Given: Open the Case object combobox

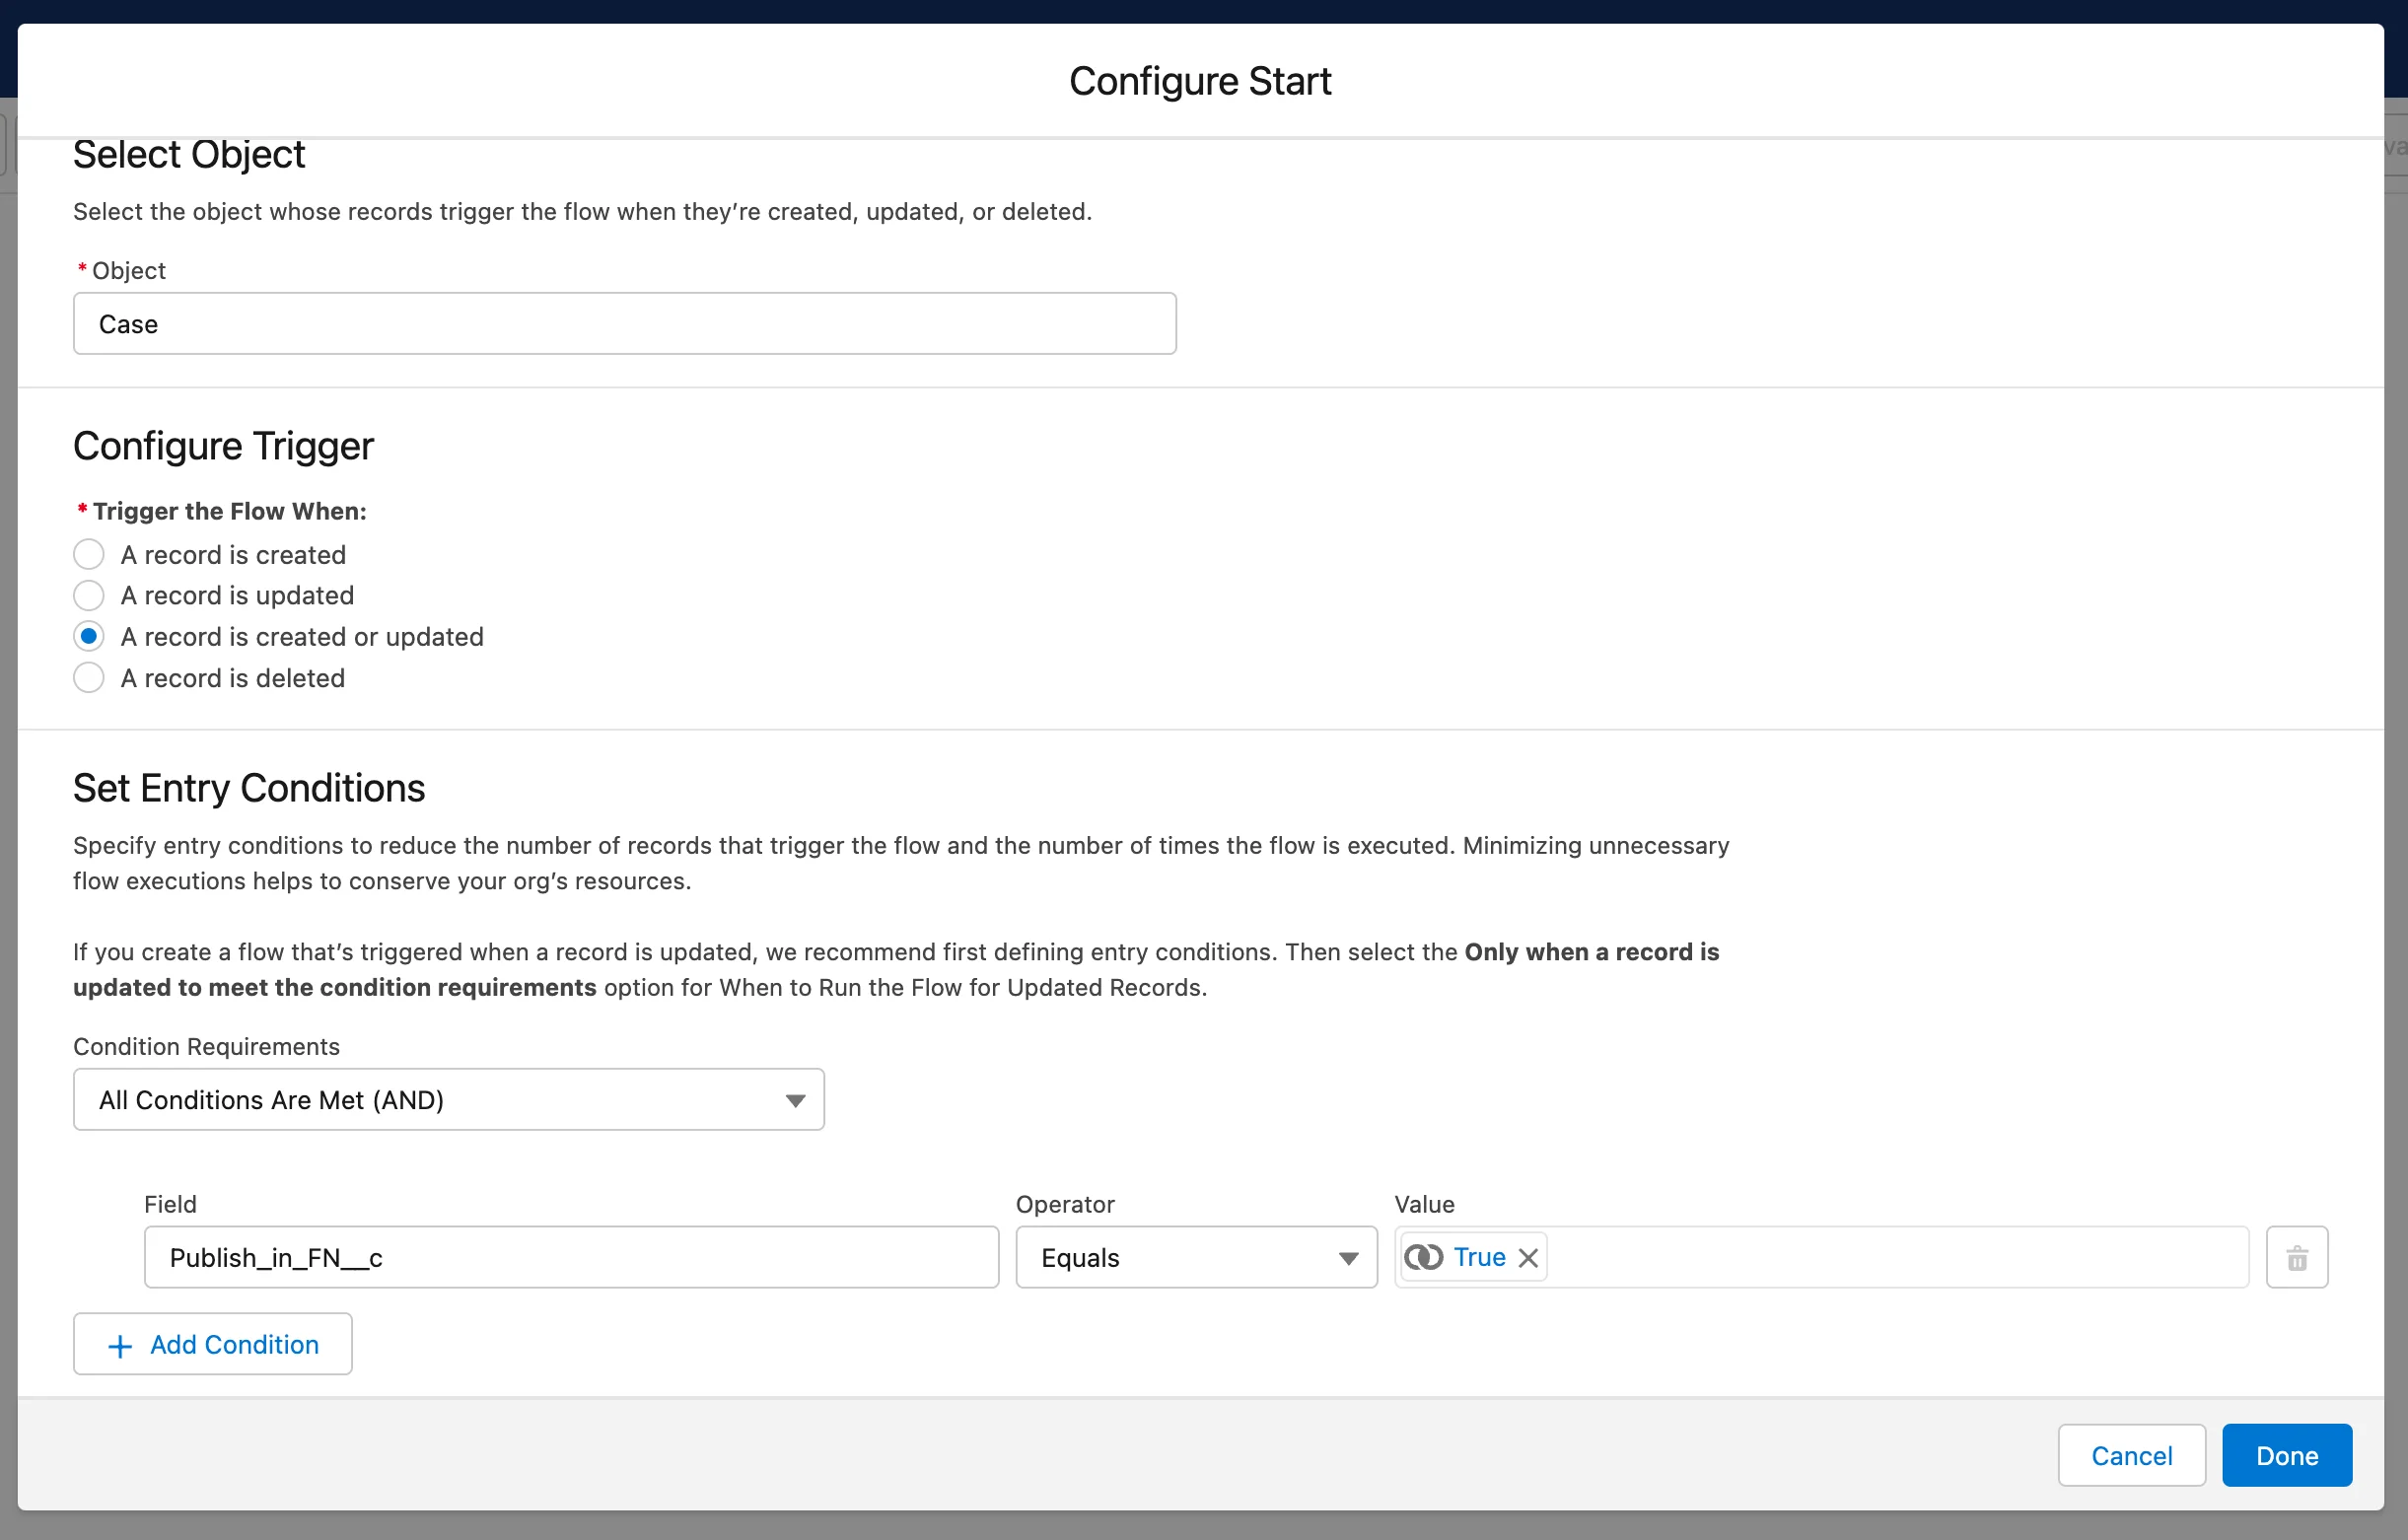Looking at the screenshot, I should click(624, 323).
